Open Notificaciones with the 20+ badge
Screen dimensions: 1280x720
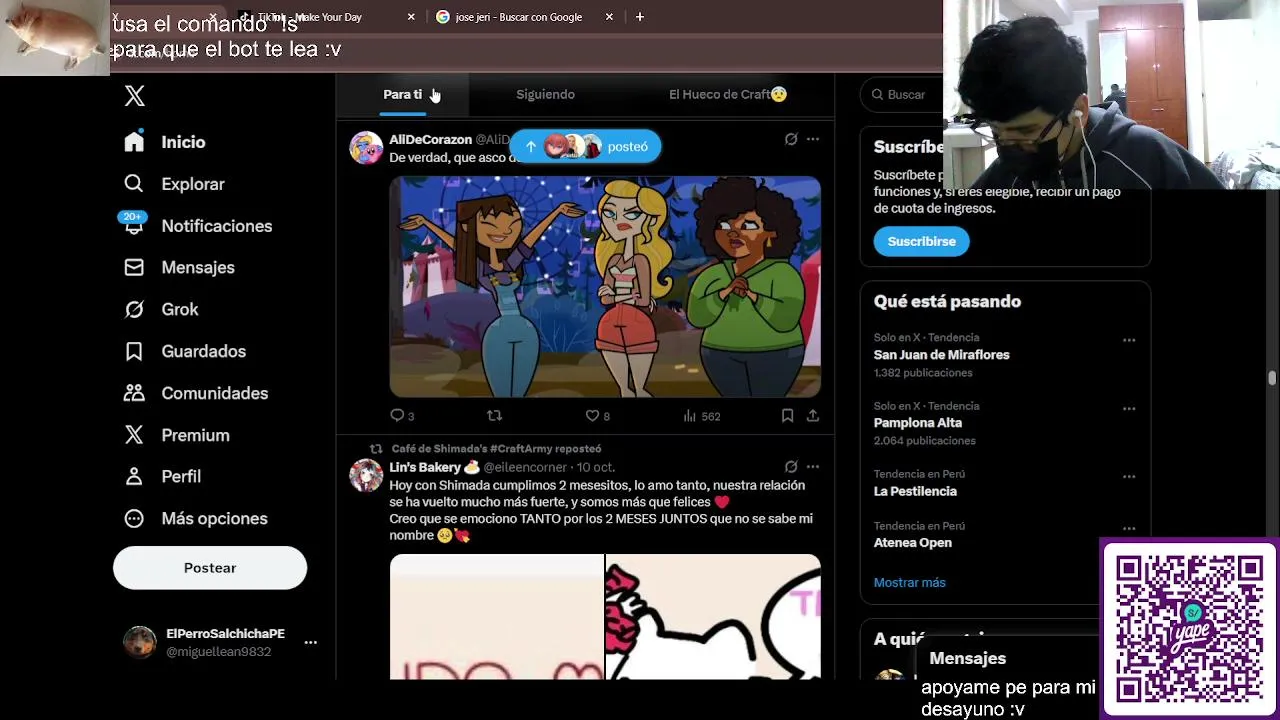click(198, 225)
